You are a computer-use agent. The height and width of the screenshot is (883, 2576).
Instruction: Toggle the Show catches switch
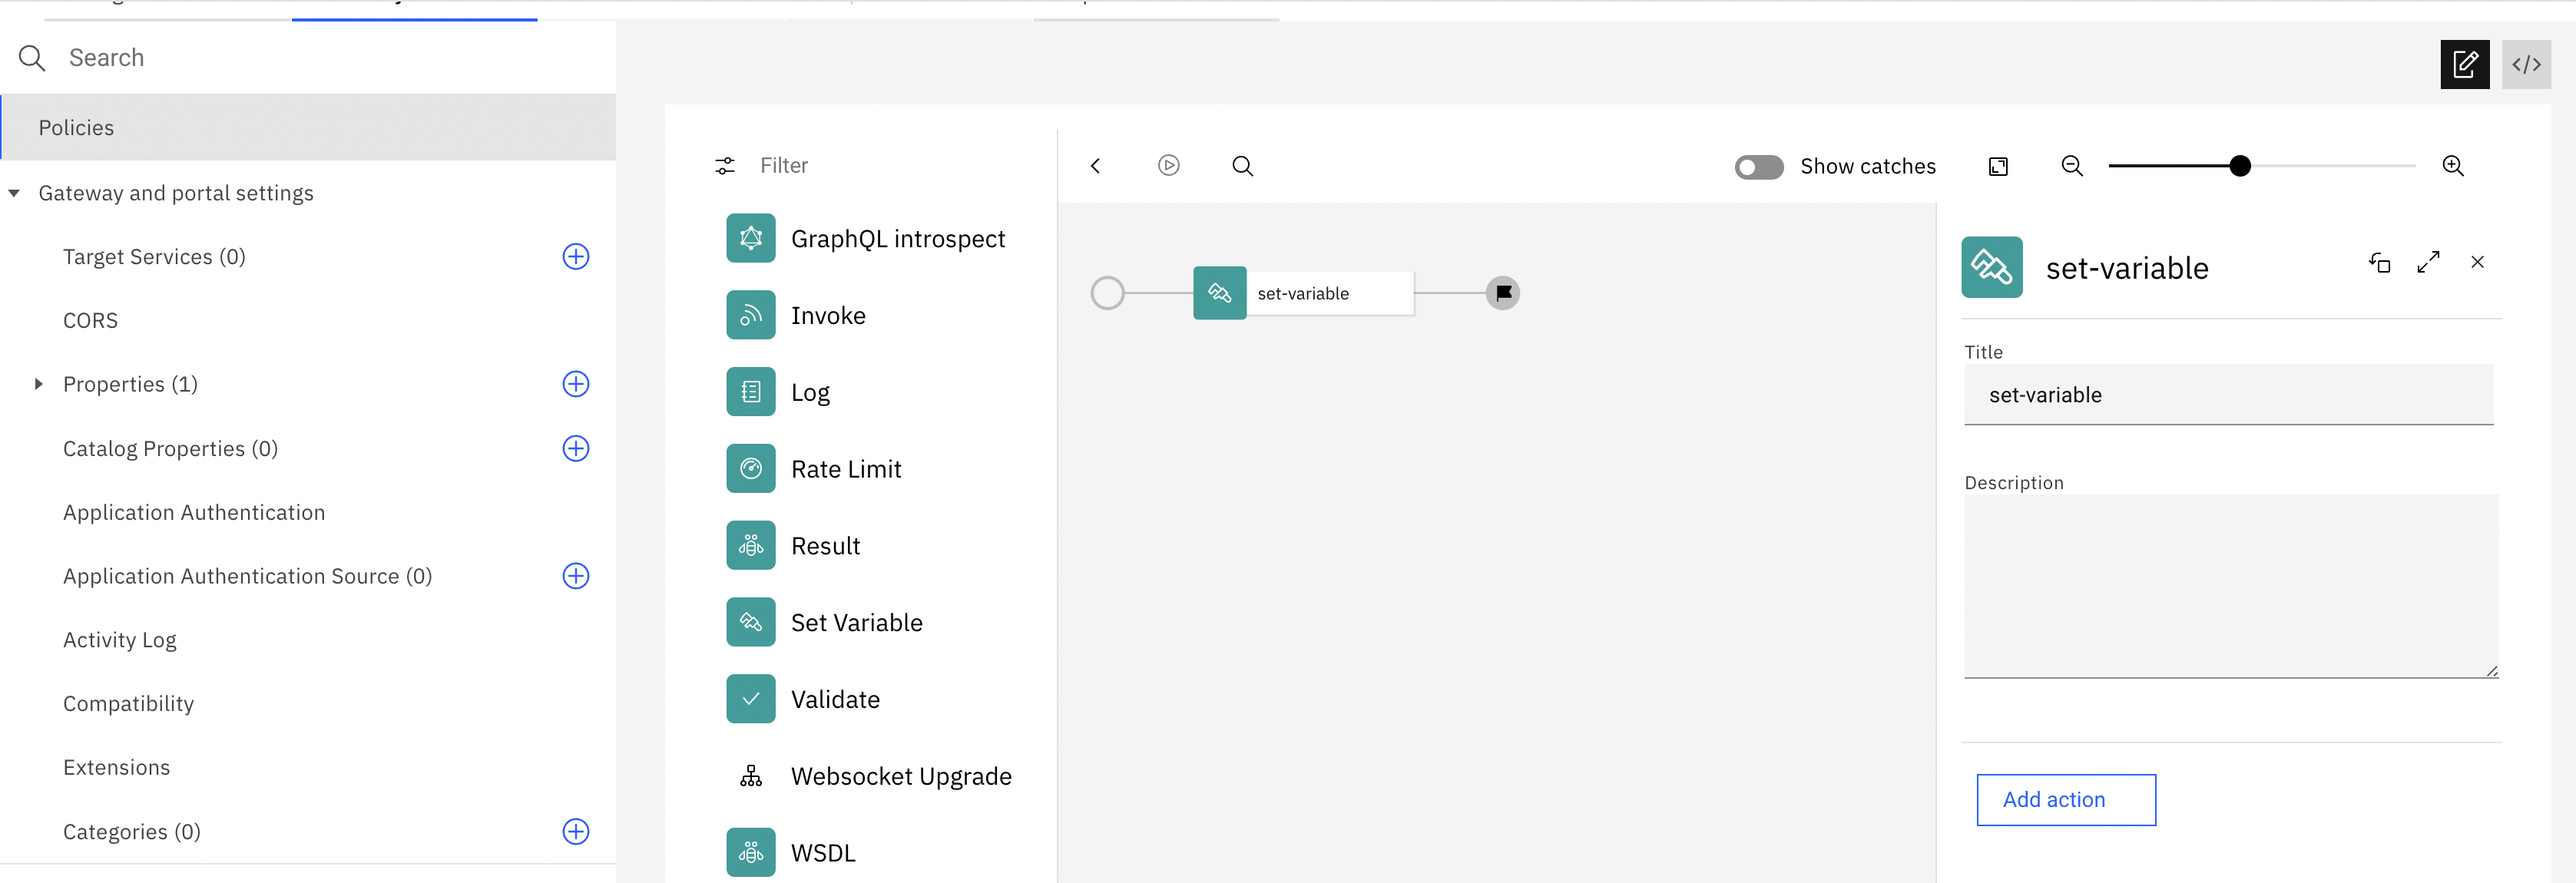pyautogui.click(x=1758, y=167)
